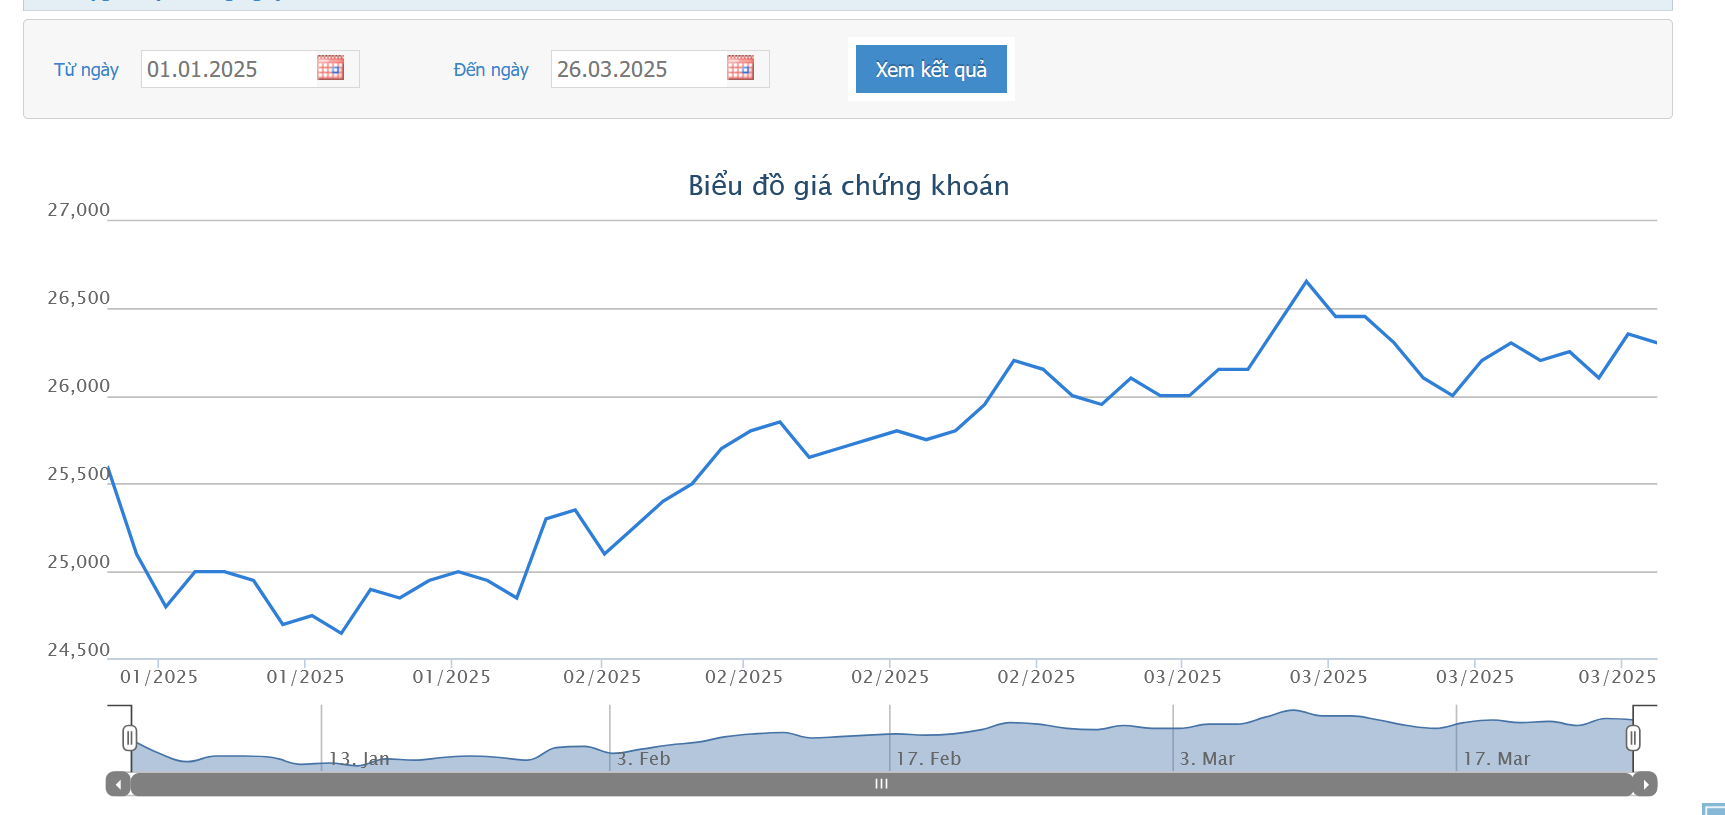Click the left arrow of chart scrollbar
Screen dimensions: 1725x815
coord(119,784)
